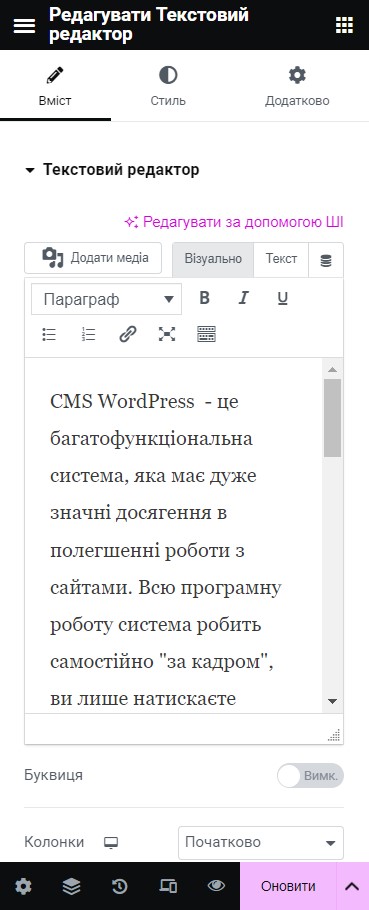
Task: Open revision history
Action: tap(120, 886)
